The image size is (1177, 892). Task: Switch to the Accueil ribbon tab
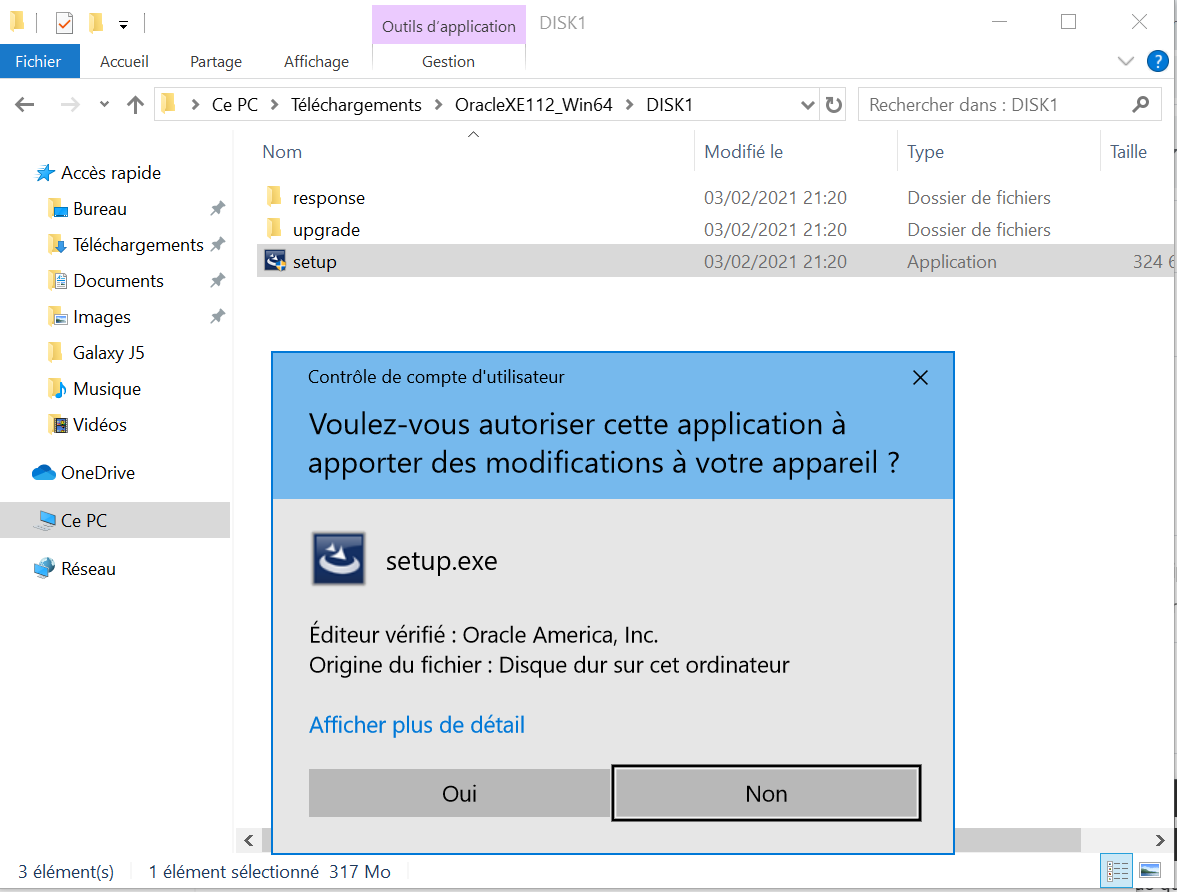coord(124,62)
